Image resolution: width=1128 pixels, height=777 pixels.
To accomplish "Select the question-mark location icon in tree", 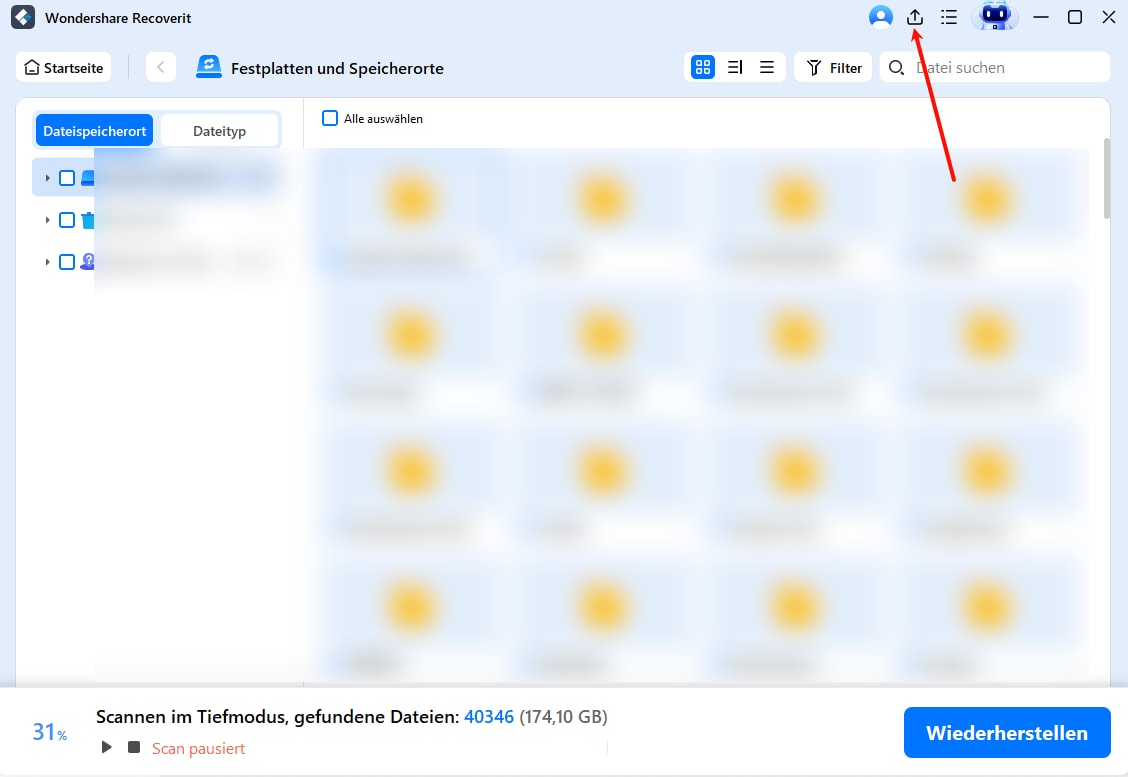I will (87, 262).
